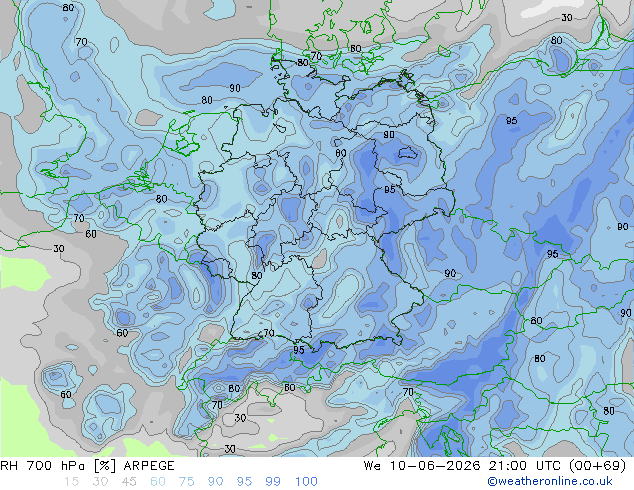Click the legend value 30 in the color scale
This screenshot has width=634, height=490.
click(100, 482)
